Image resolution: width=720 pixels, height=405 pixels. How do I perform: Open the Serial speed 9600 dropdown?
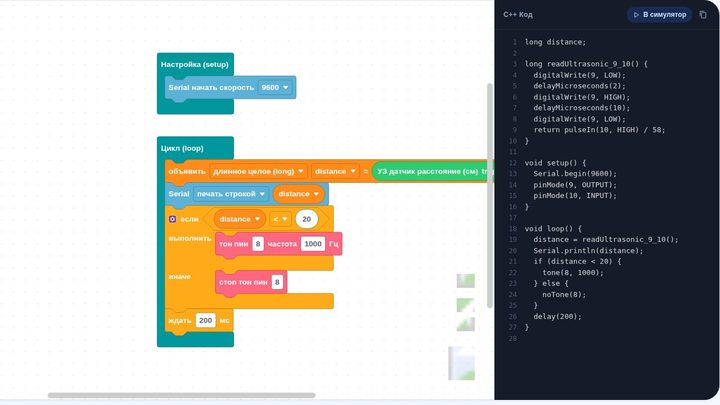point(275,87)
